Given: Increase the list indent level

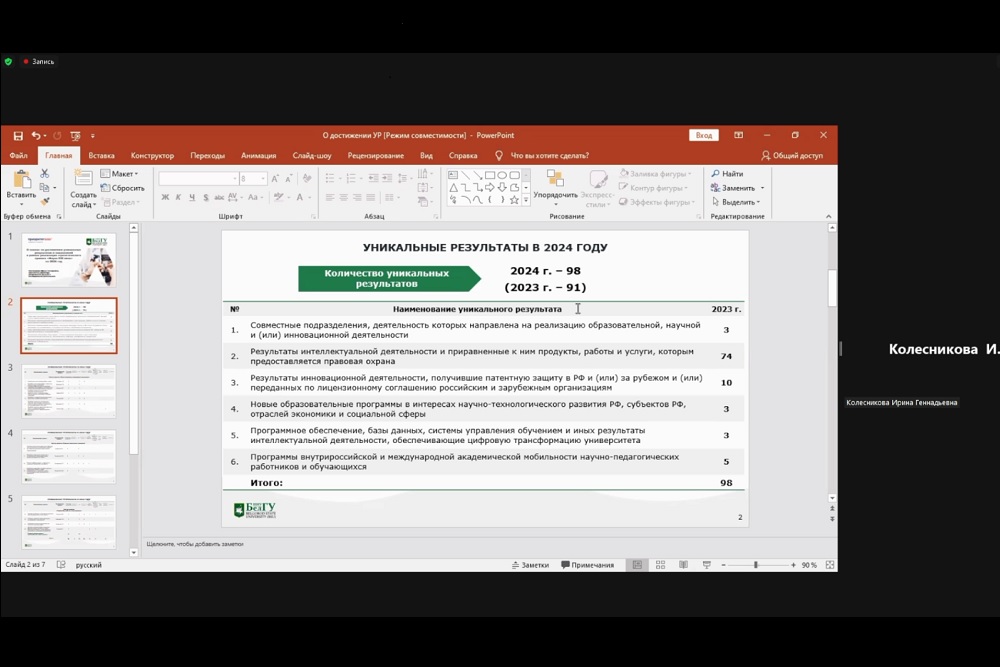Looking at the screenshot, I should (x=386, y=179).
